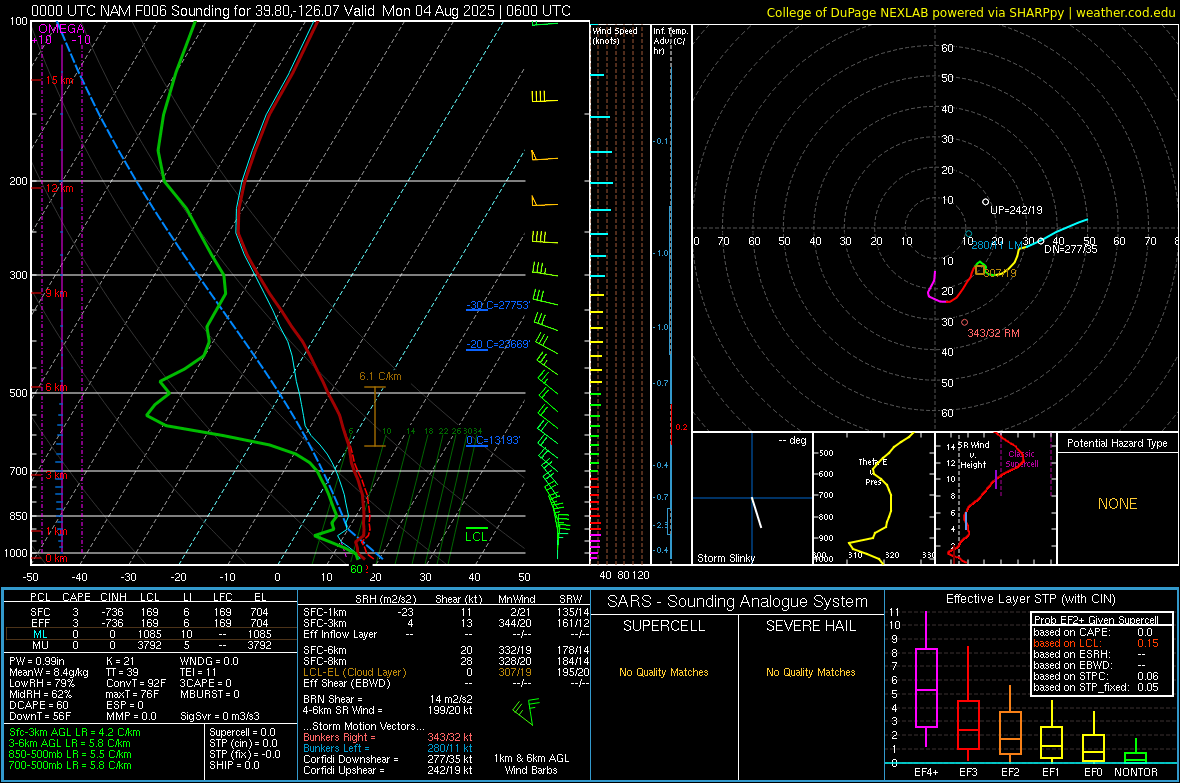This screenshot has height=783, width=1180.
Task: Click the Potential Hazard Type heading
Action: click(x=1117, y=443)
